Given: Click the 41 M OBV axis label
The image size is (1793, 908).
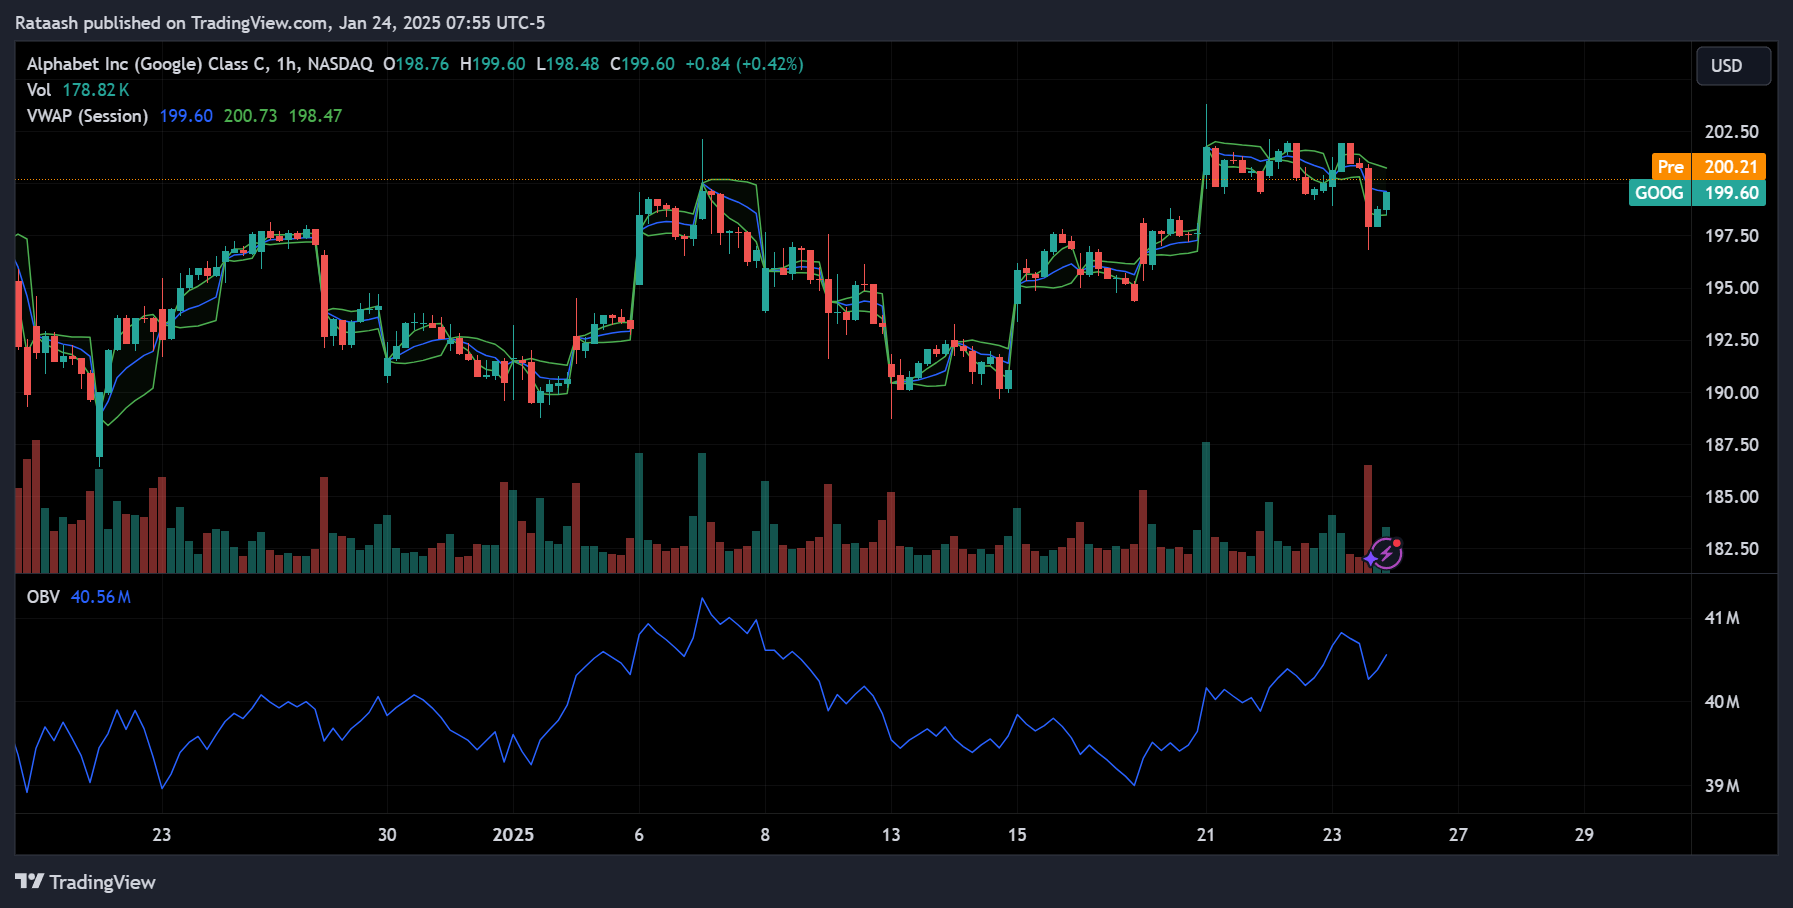Looking at the screenshot, I should [x=1722, y=618].
